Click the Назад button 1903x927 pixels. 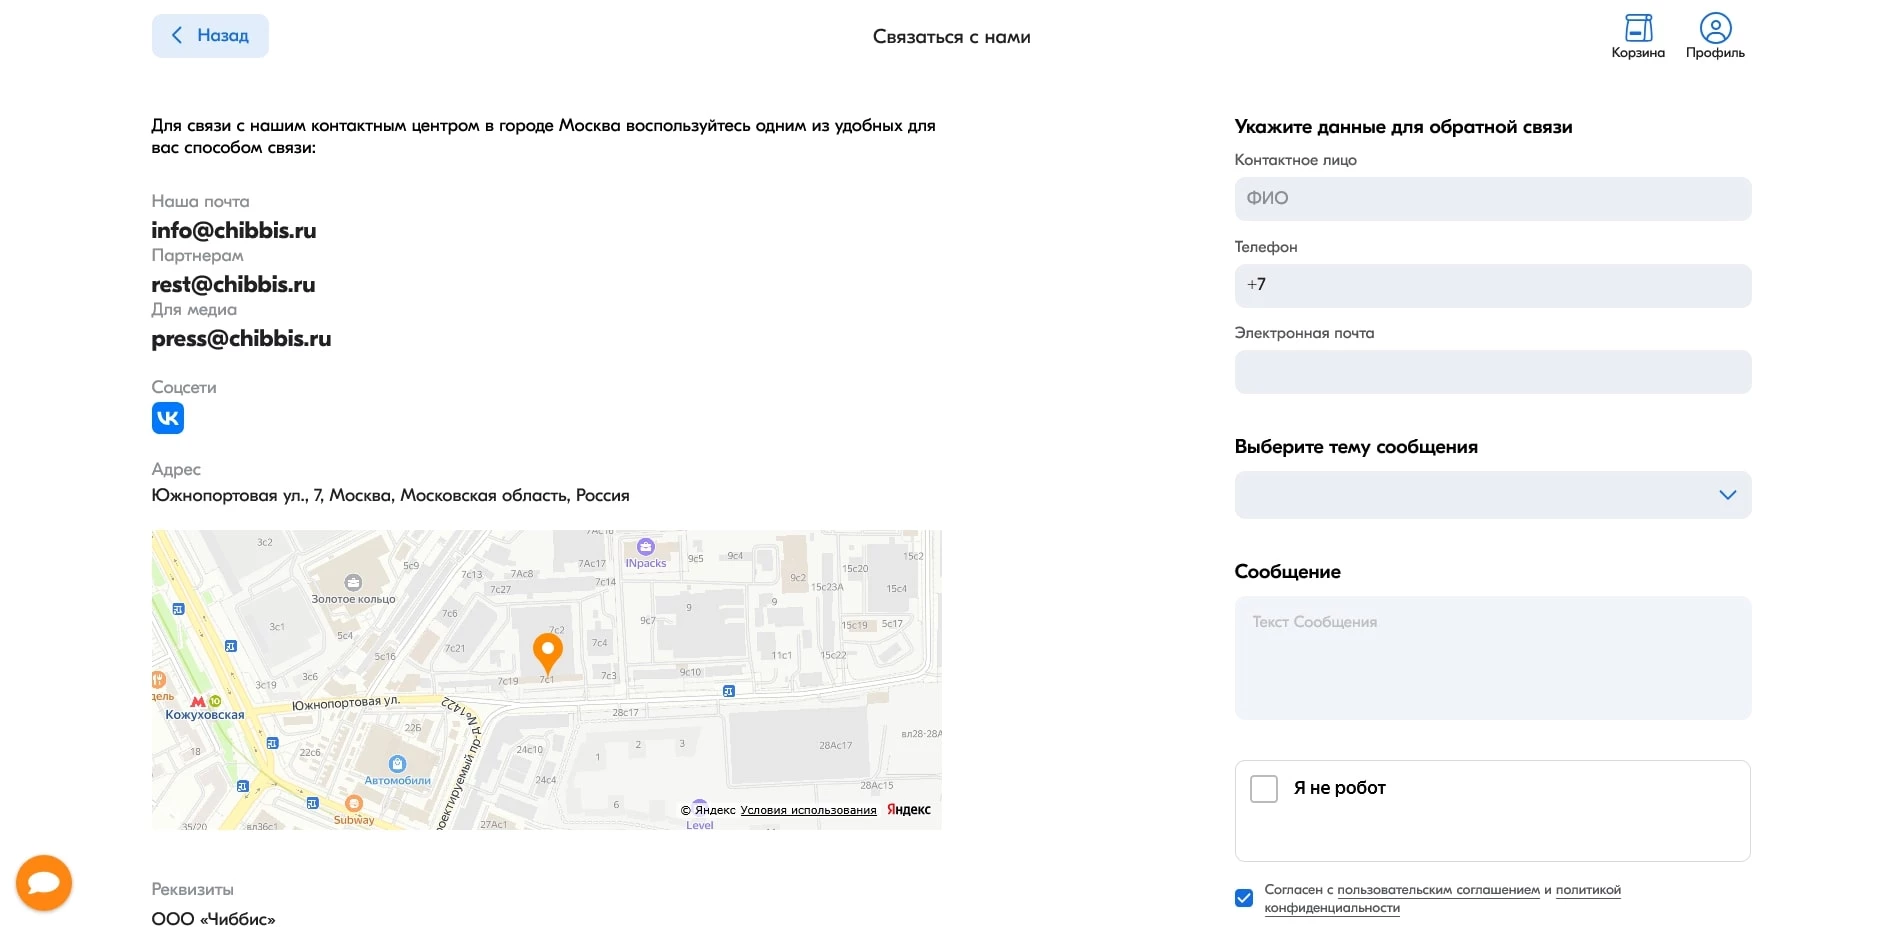coord(210,35)
